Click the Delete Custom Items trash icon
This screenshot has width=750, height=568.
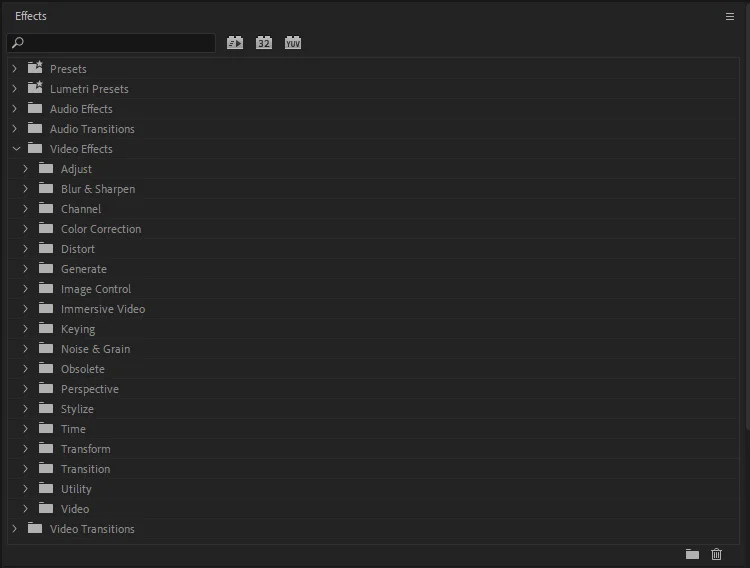(x=716, y=554)
